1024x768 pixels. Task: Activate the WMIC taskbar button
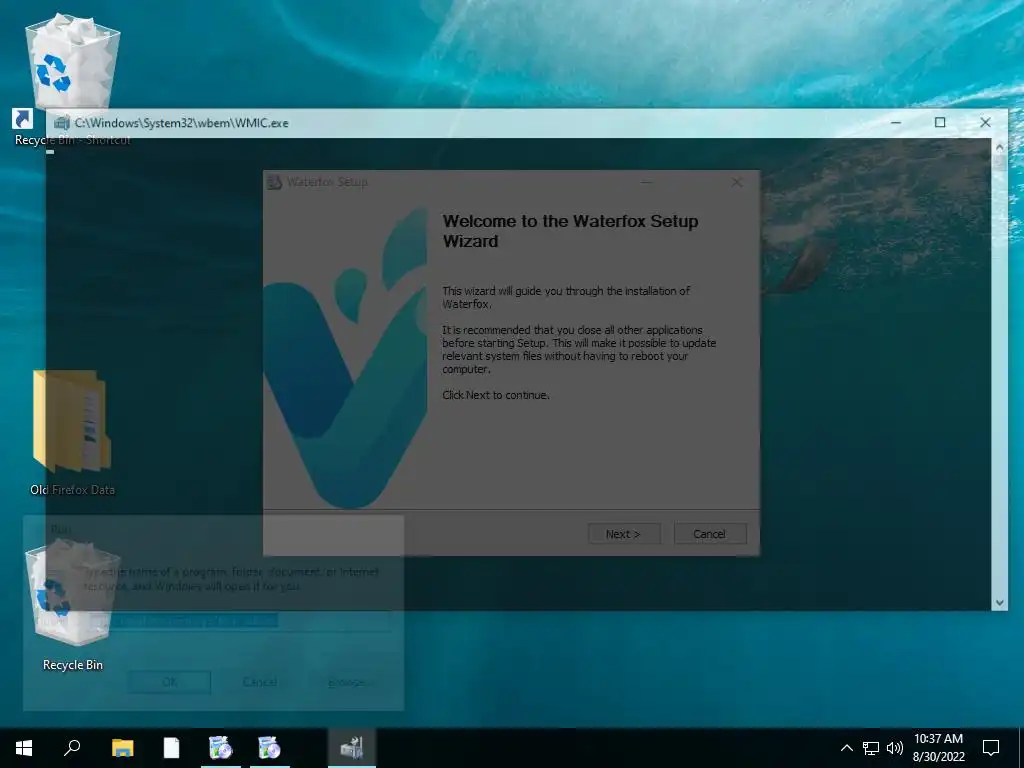[x=351, y=748]
